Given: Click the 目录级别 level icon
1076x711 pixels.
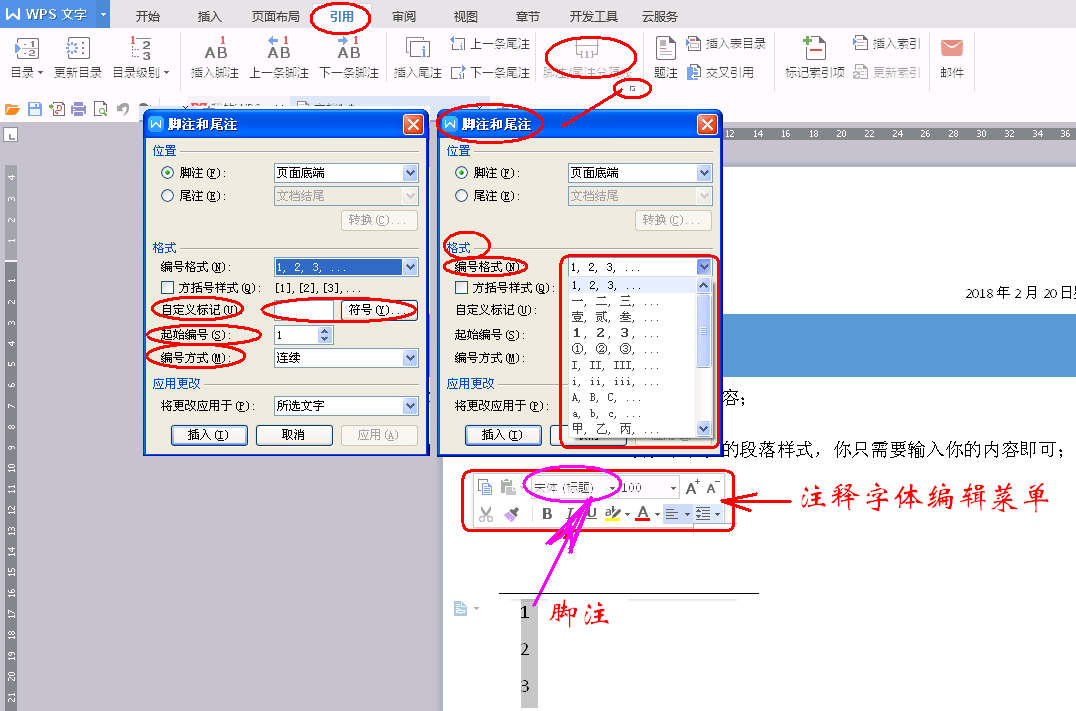Looking at the screenshot, I should coord(141,48).
